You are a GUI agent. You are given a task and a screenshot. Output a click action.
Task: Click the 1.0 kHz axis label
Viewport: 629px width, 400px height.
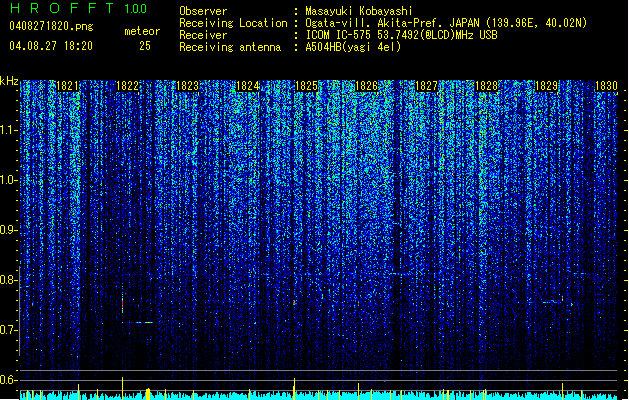(9, 180)
